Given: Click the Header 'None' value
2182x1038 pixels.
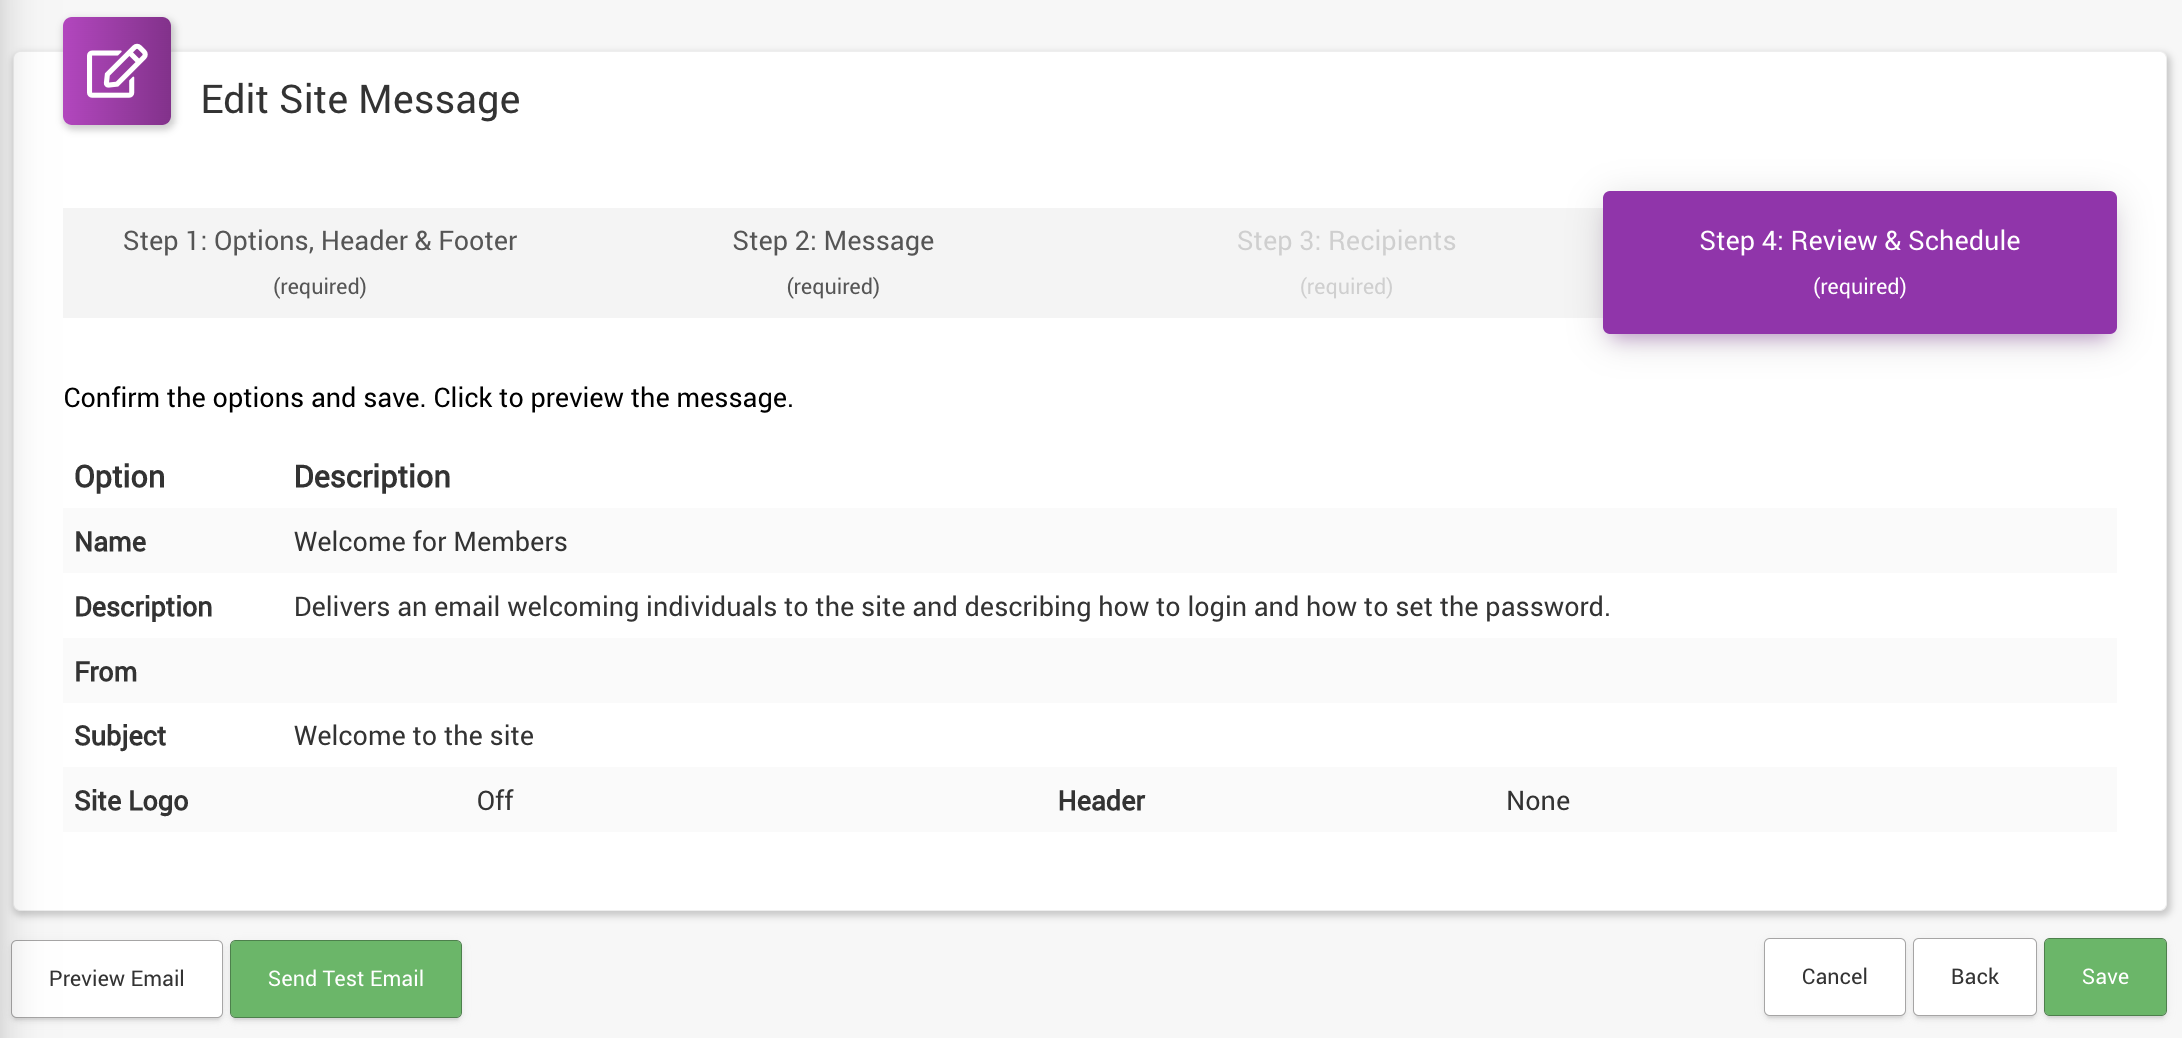Looking at the screenshot, I should coord(1537,801).
